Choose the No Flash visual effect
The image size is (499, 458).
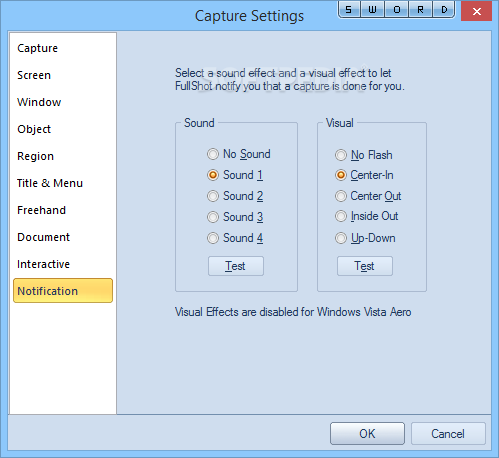[364, 155]
